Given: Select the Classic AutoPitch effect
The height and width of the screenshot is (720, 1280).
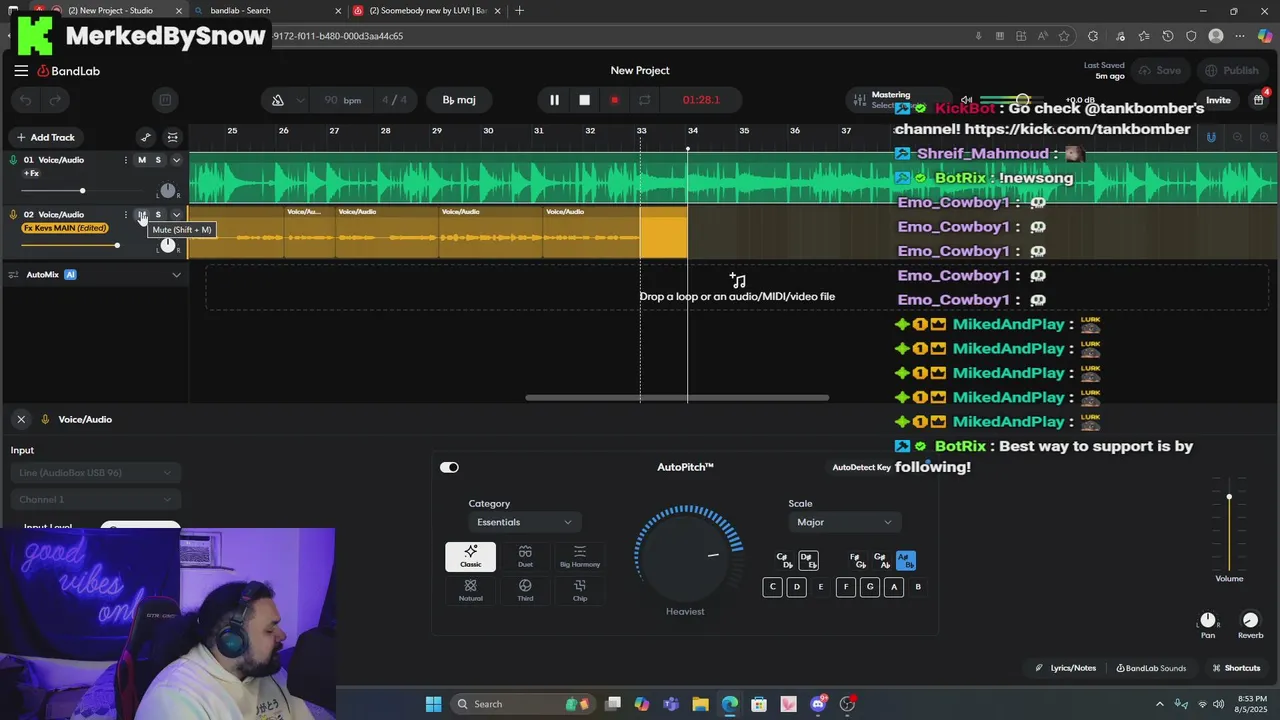Looking at the screenshot, I should coord(470,557).
